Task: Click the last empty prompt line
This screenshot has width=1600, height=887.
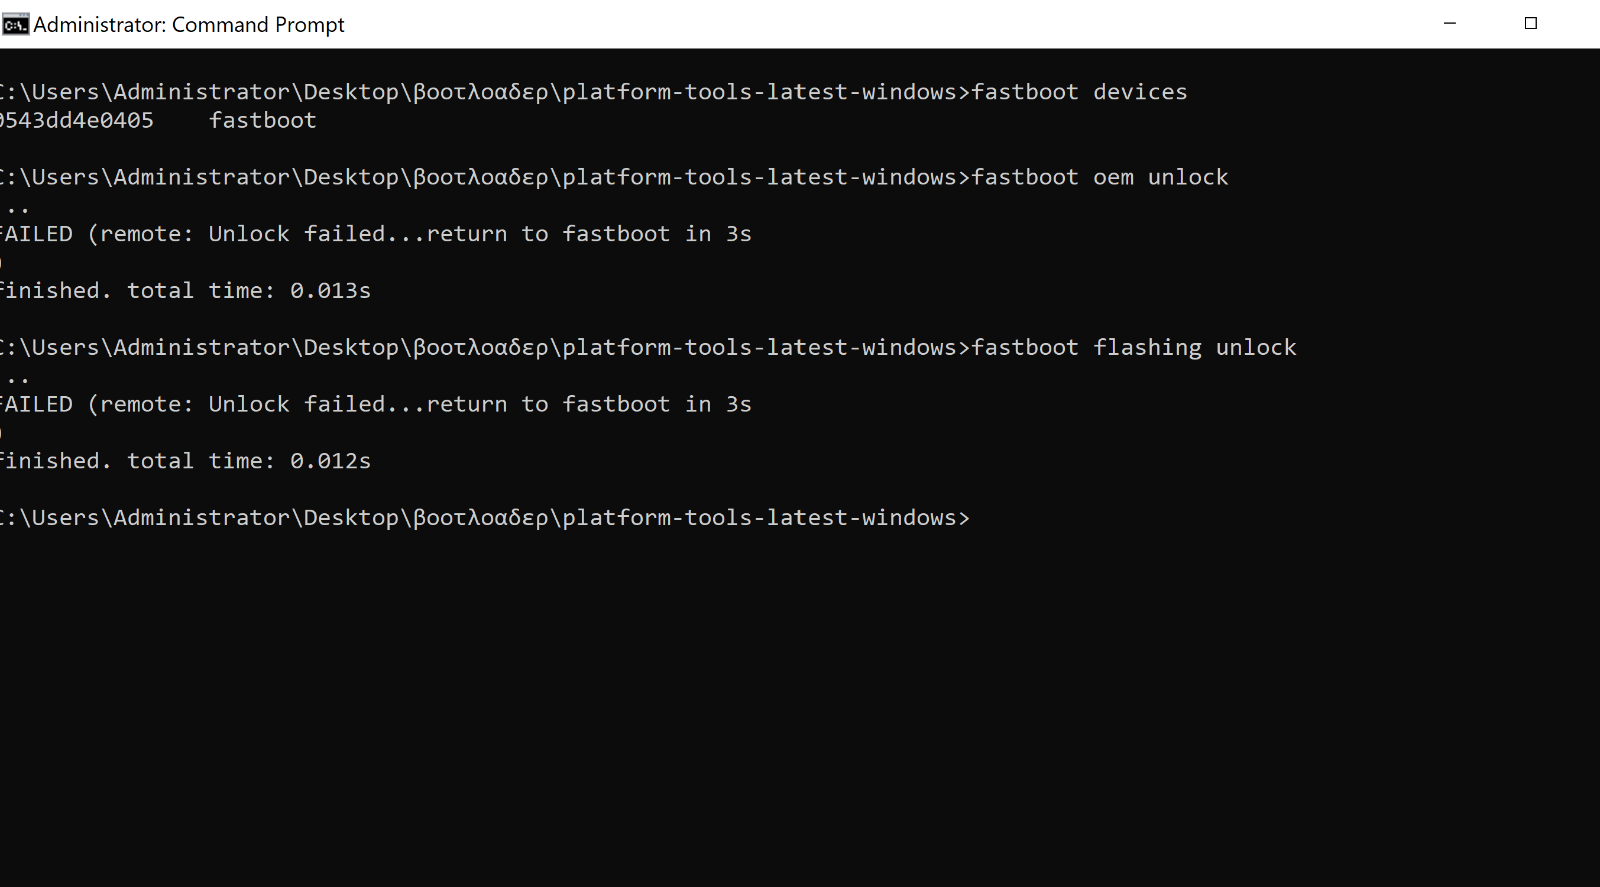Action: [x=485, y=518]
